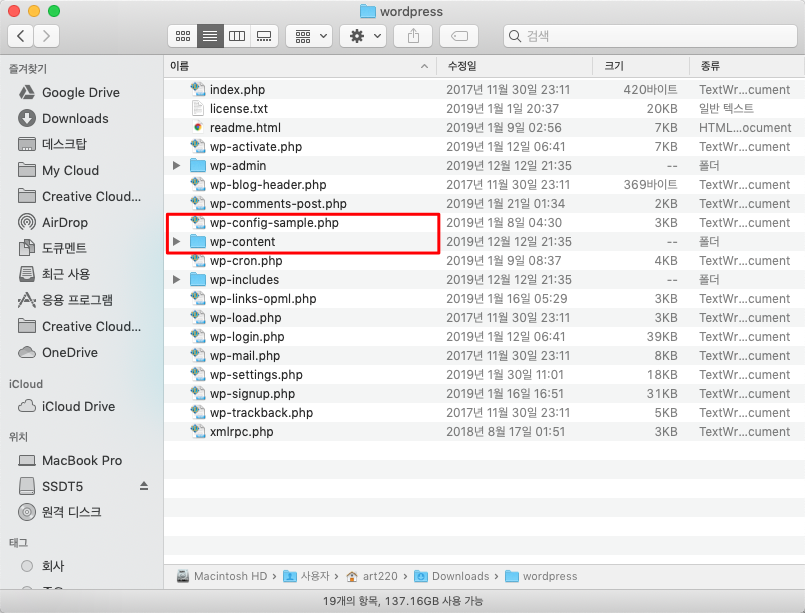Screen dimensions: 805x613
Task: Select xmlrpc.php file
Action: (x=241, y=432)
